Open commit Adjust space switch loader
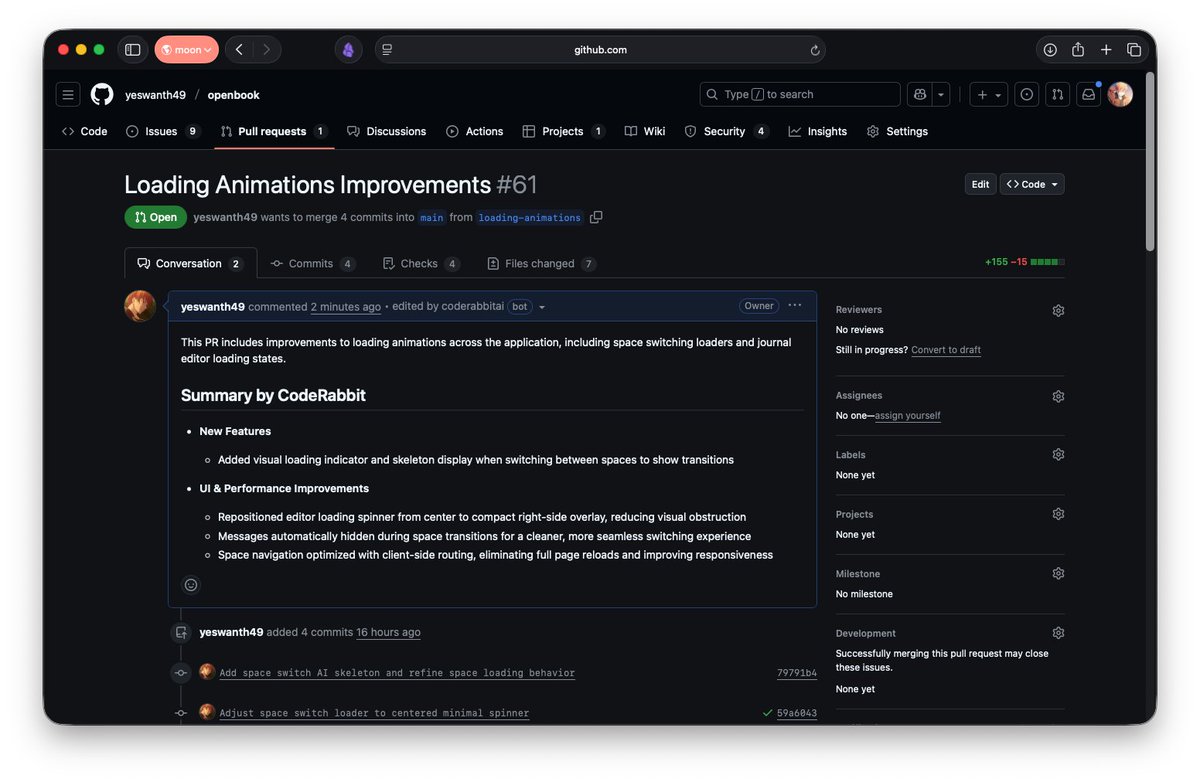1200x782 pixels. click(x=374, y=713)
